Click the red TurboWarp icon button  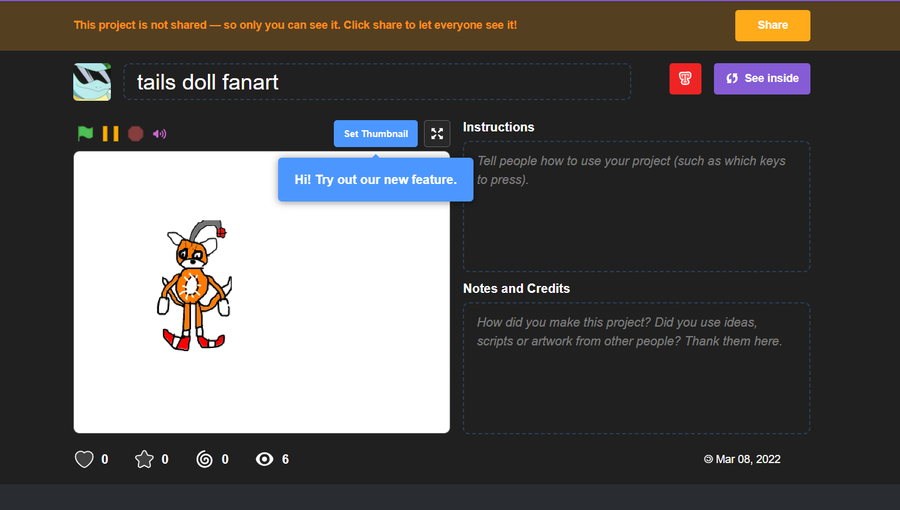[685, 79]
